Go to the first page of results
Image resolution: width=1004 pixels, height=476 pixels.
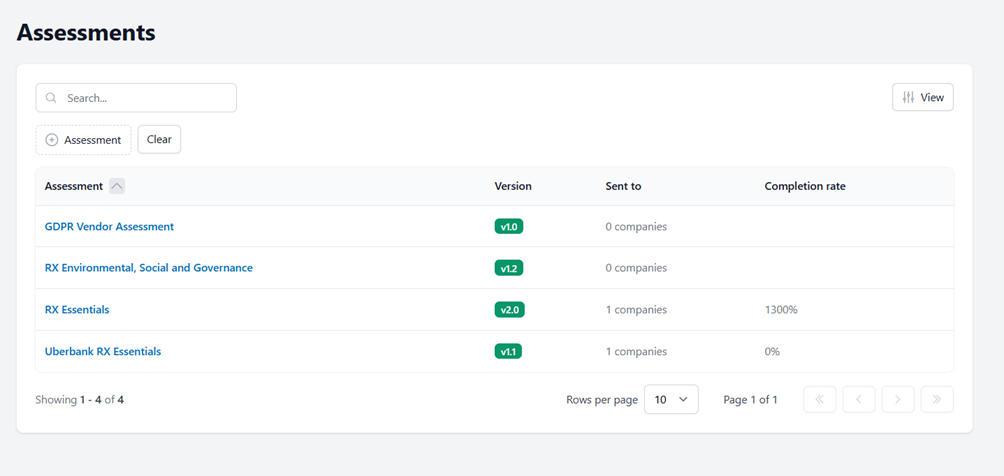pyautogui.click(x=819, y=399)
